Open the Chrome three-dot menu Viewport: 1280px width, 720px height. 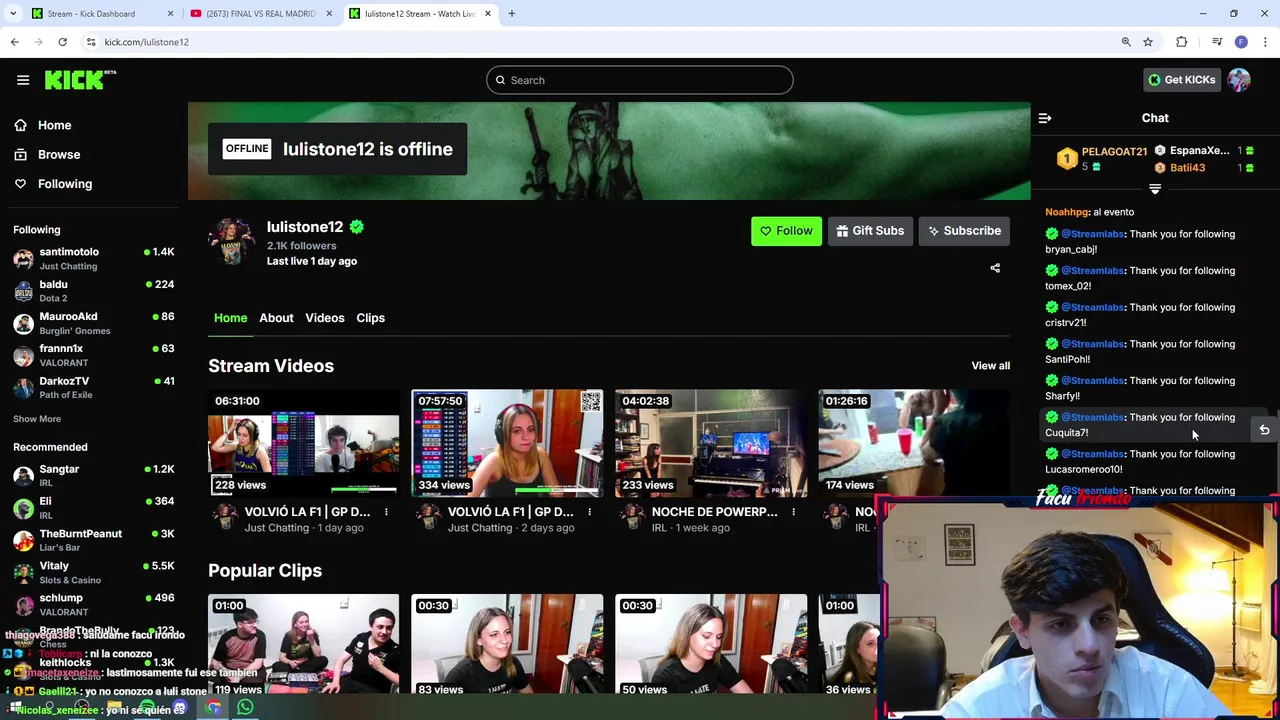coord(1265,42)
